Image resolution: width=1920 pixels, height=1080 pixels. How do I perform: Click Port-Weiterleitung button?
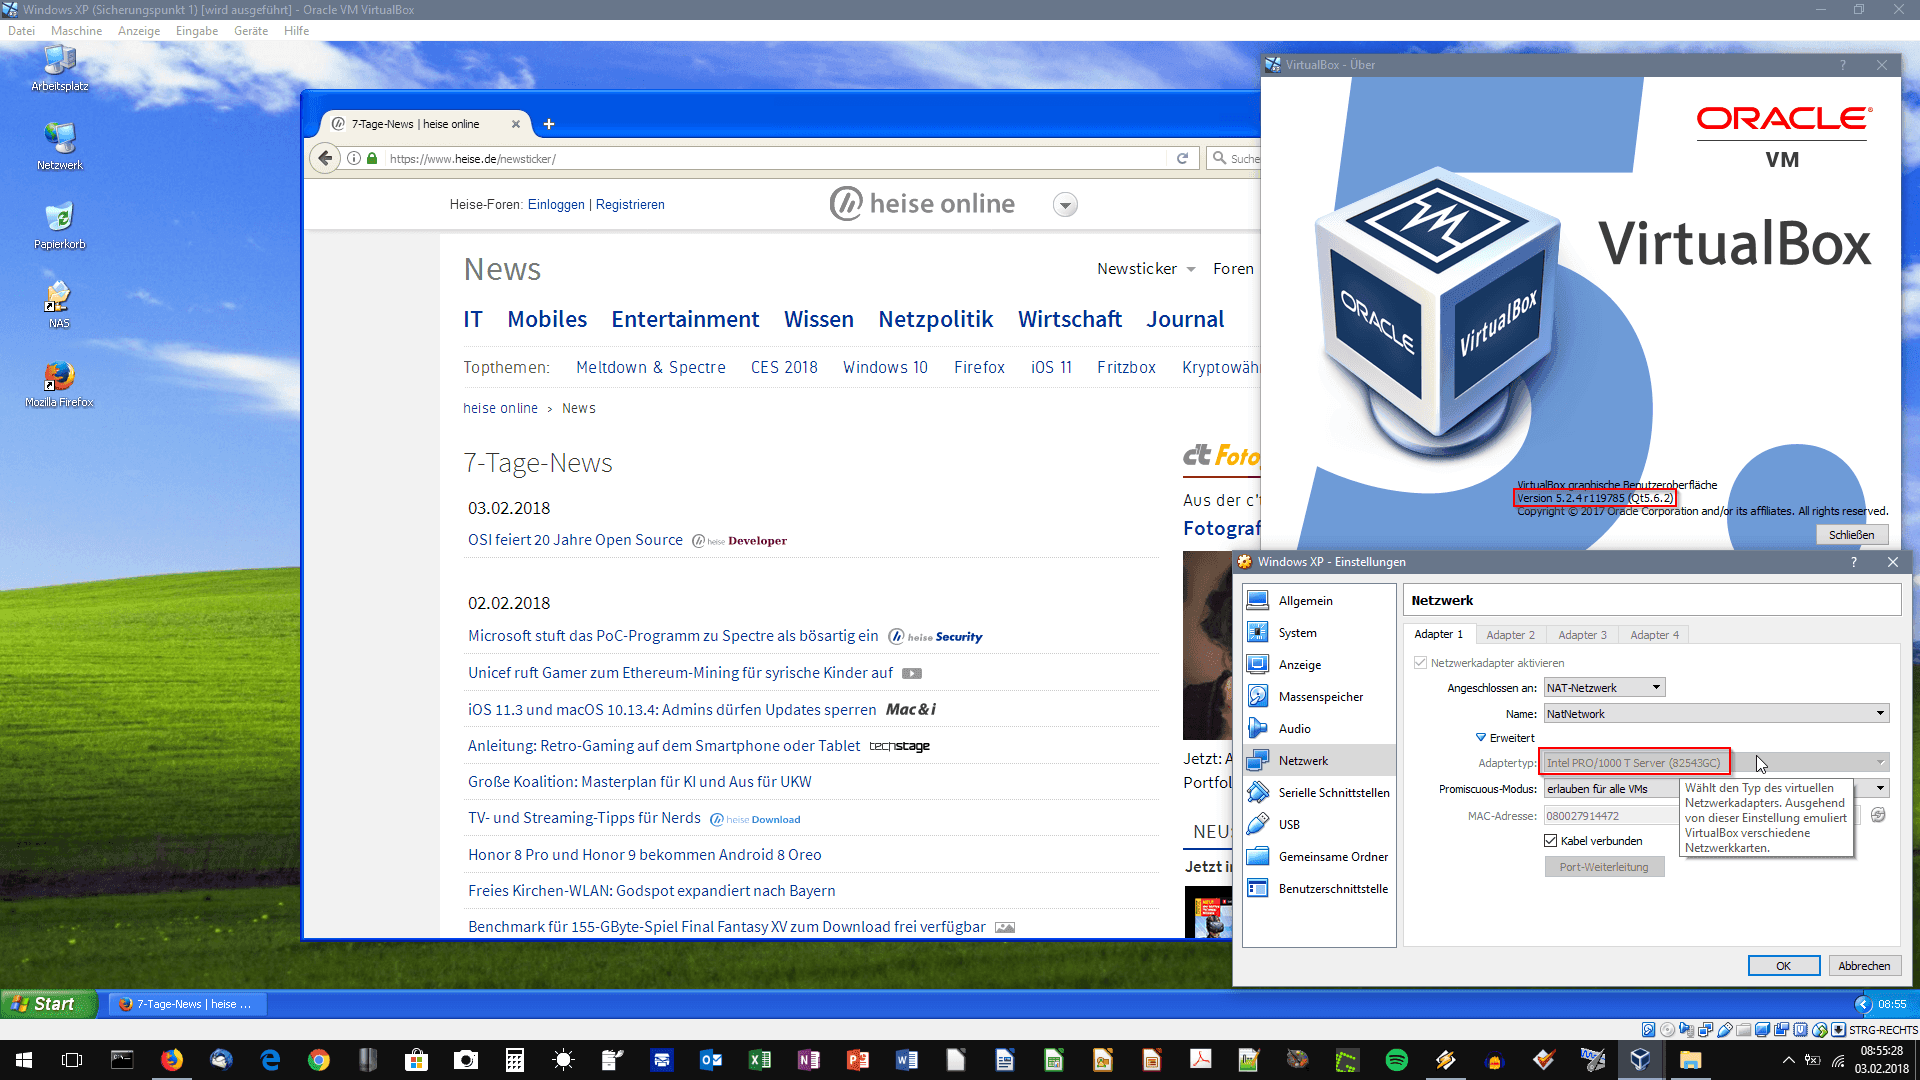point(1604,867)
